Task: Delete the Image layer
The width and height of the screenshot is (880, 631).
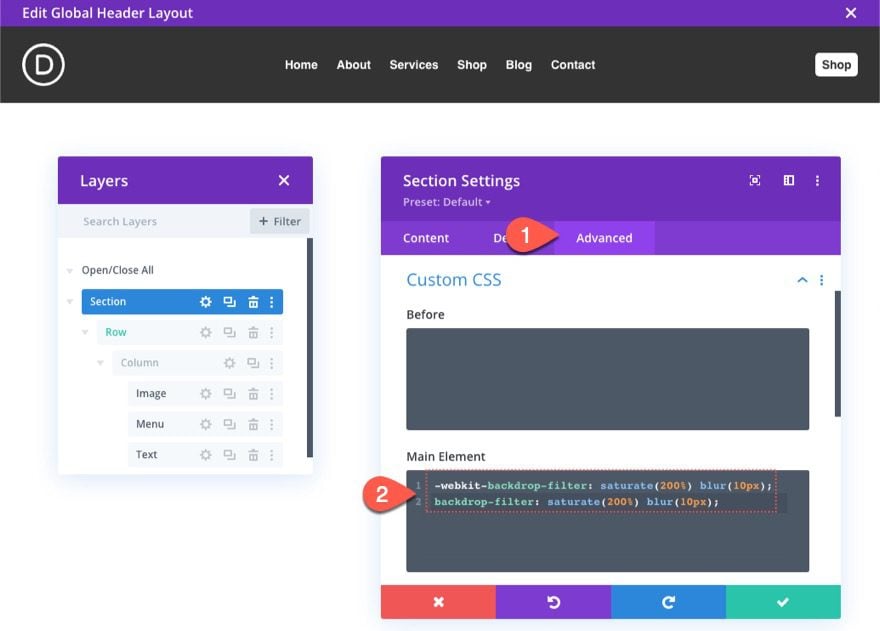Action: [253, 394]
